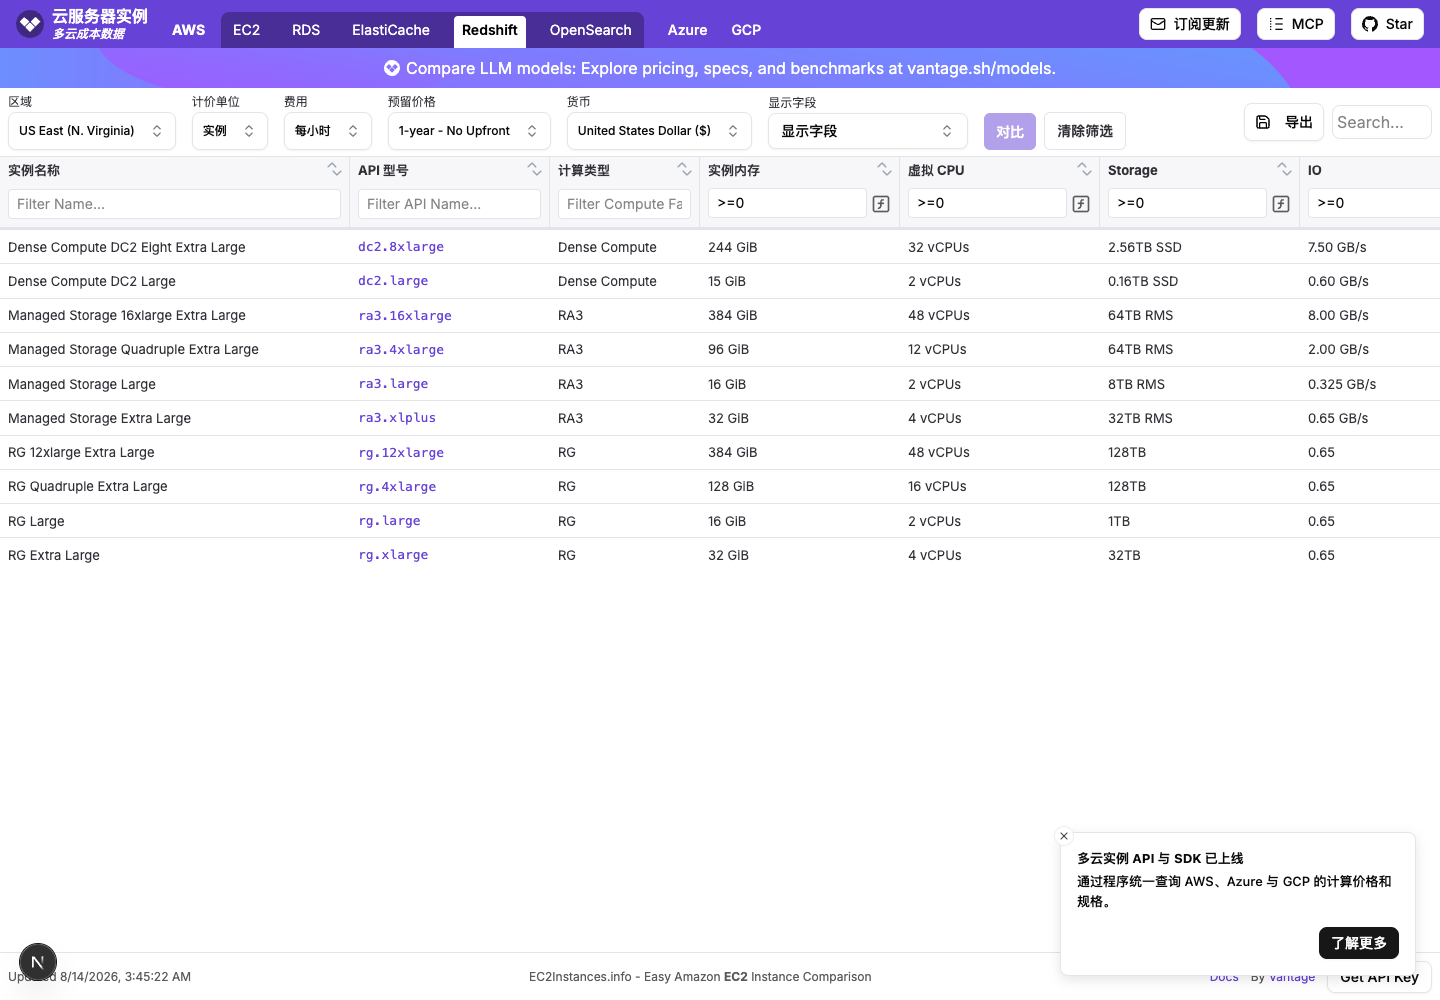1440x1000 pixels.
Task: Click the envelope icon in 订阅更新
Action: click(x=1158, y=24)
